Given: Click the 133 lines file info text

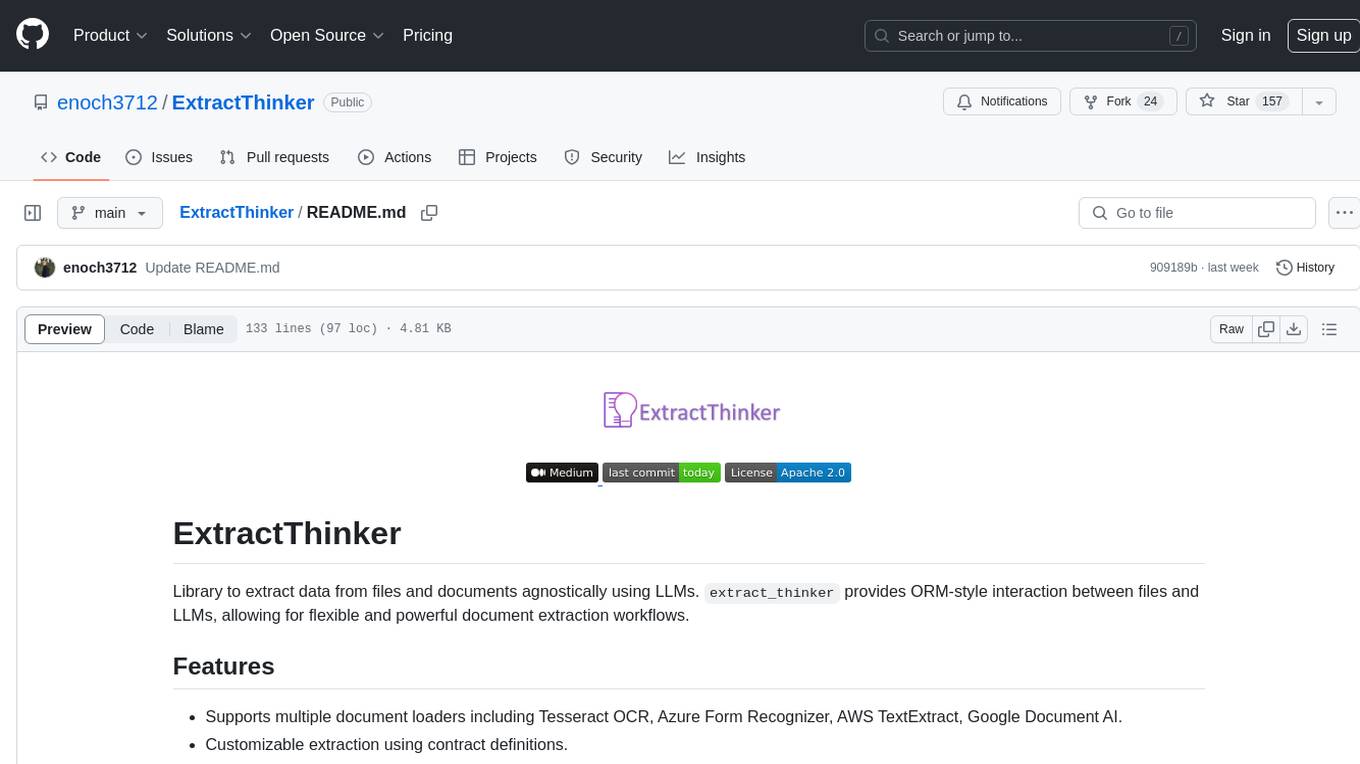Looking at the screenshot, I should (348, 328).
